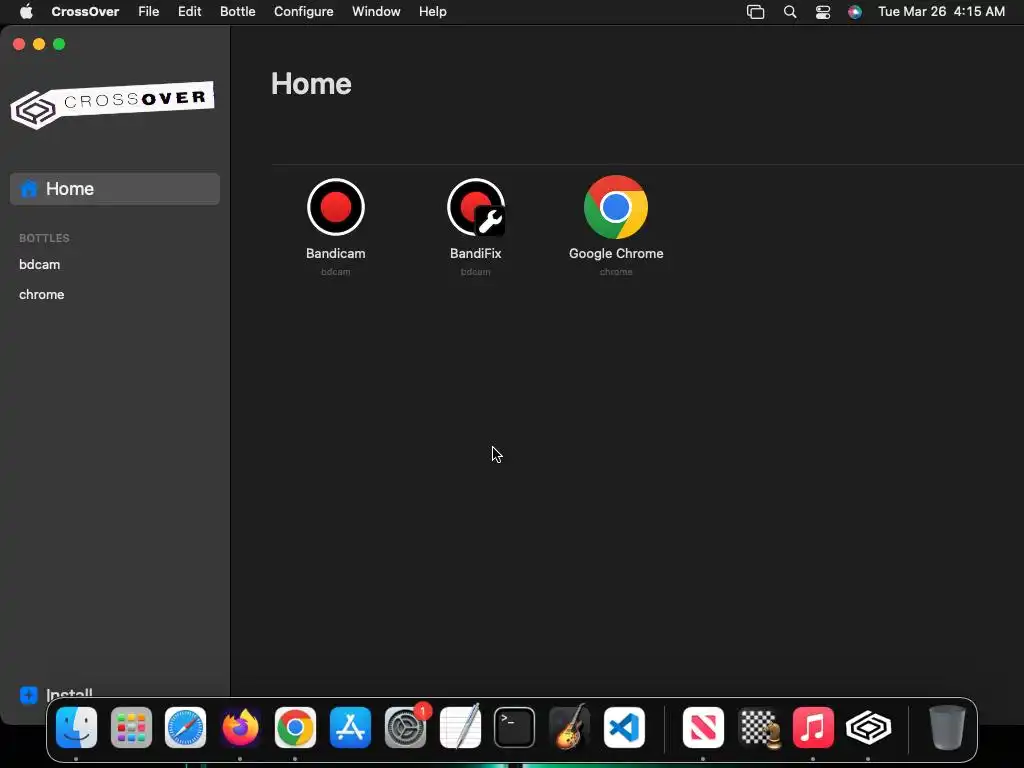Viewport: 1024px width, 768px height.
Task: Open the Configure menu
Action: (304, 12)
